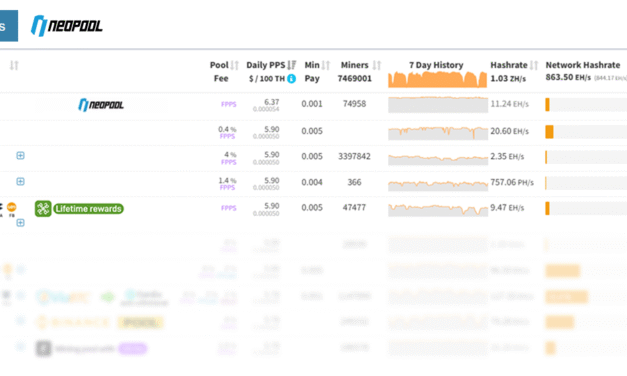The width and height of the screenshot is (627, 376).
Task: Click the 11.24 EH/s hashrate value
Action: 509,104
